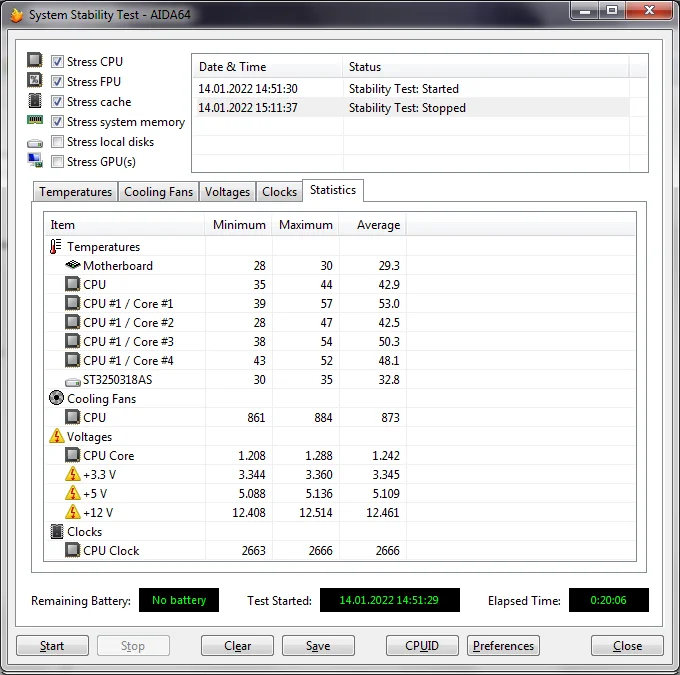Click the +12 V maximum value 12.514
Viewport: 680px width, 675px height.
point(315,513)
